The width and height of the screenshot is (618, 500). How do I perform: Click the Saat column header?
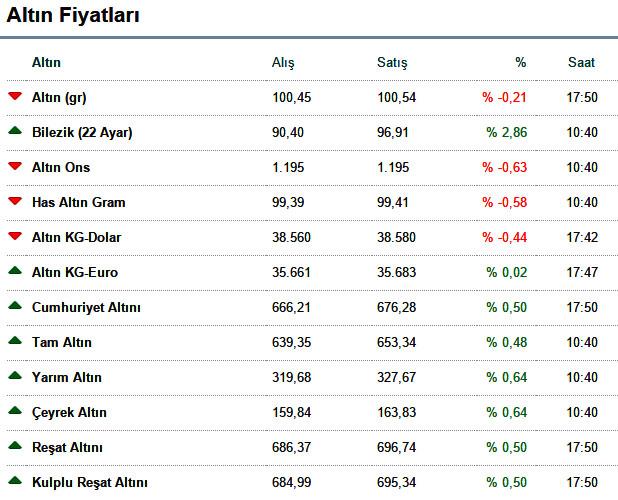[x=581, y=62]
